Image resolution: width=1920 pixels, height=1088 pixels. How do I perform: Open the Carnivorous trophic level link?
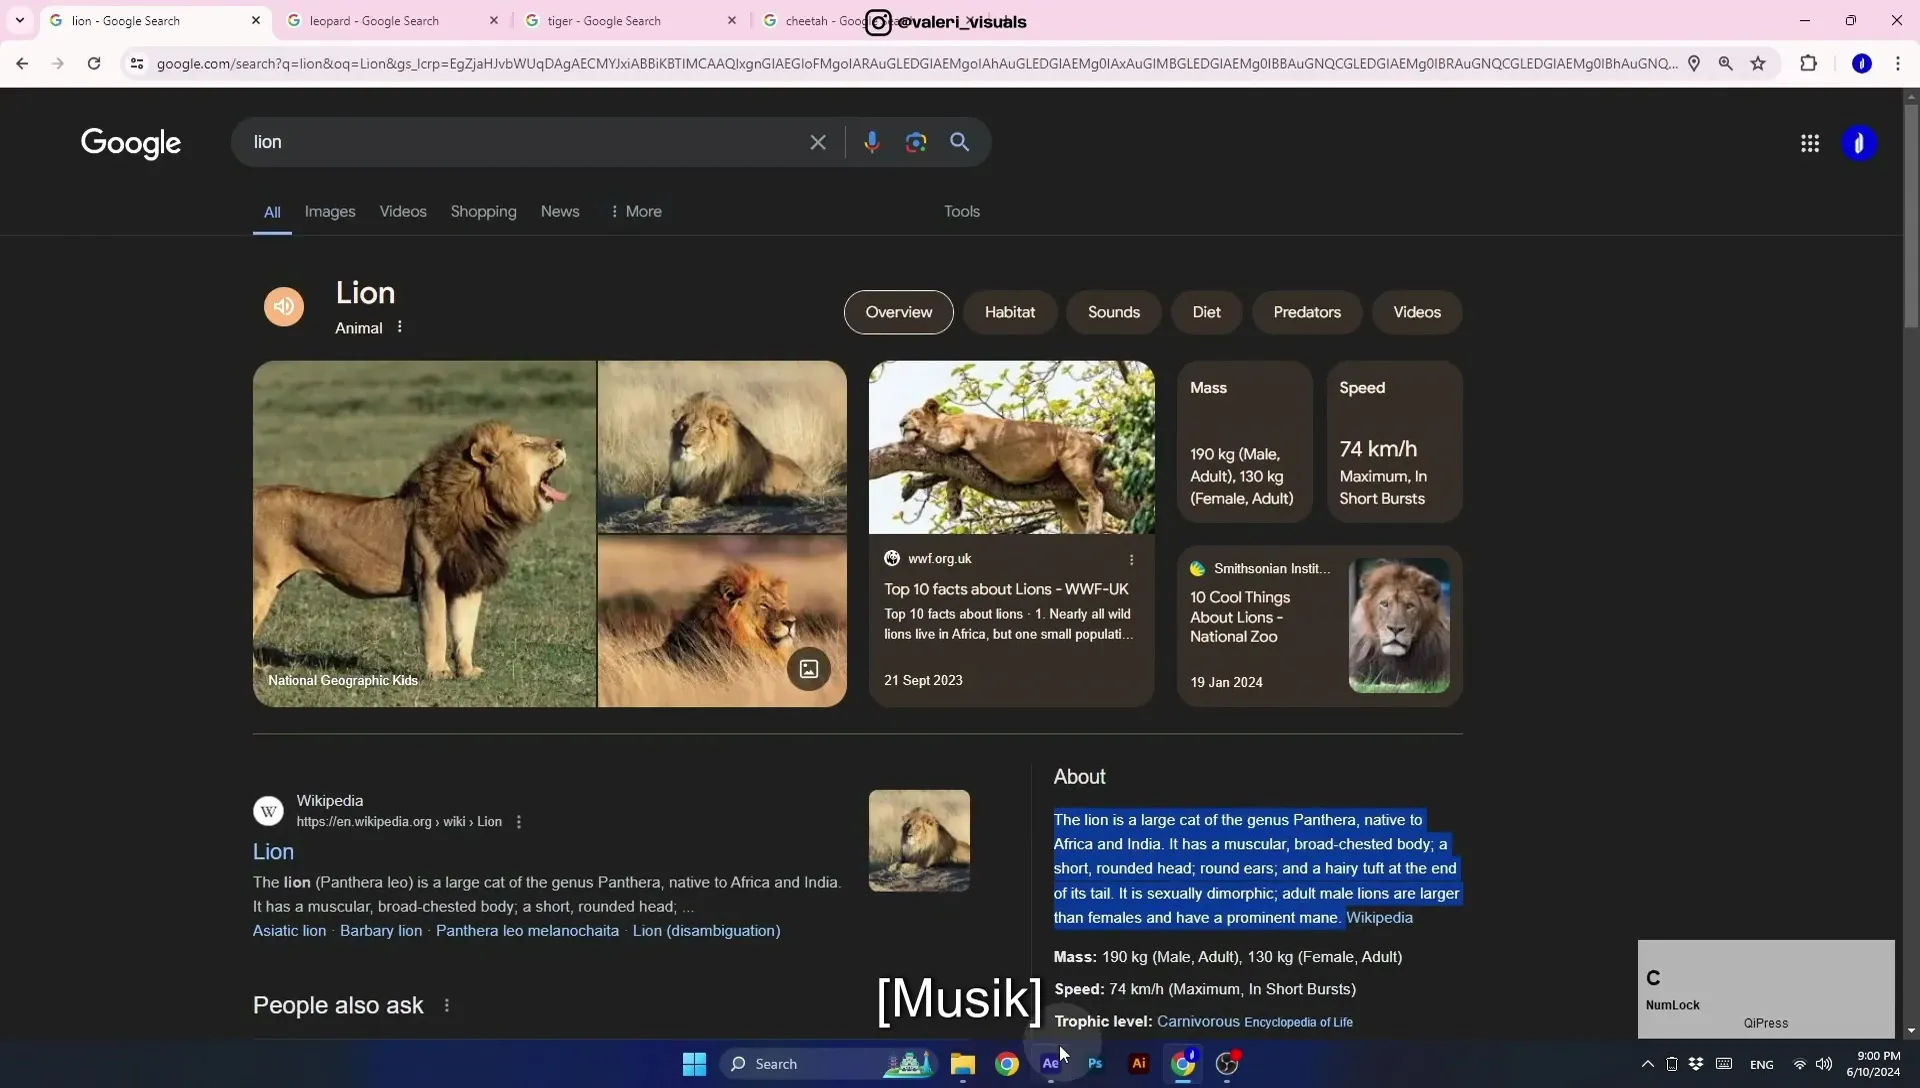[1198, 1021]
